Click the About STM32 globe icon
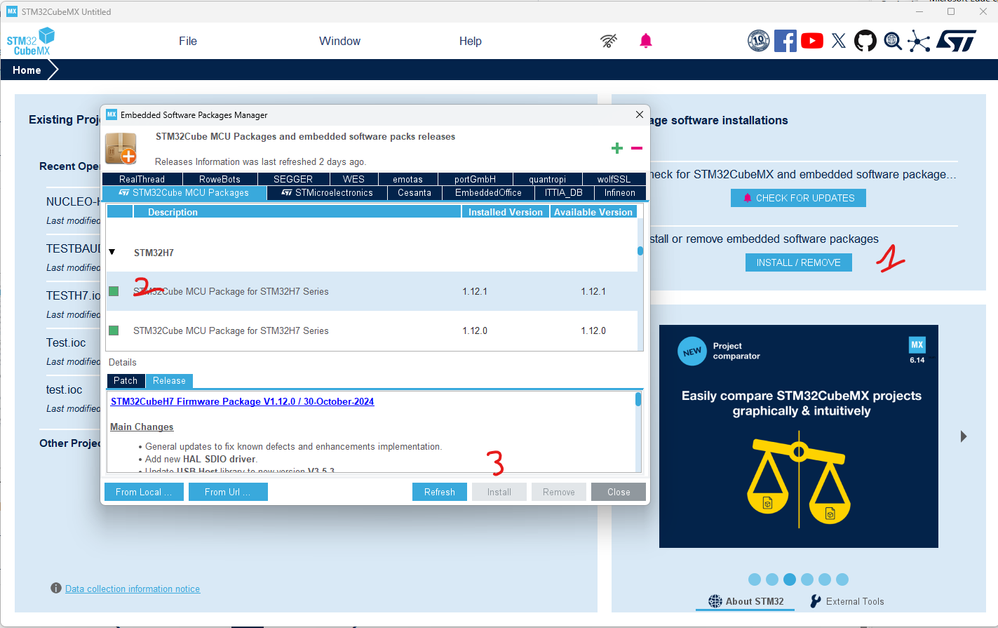The height and width of the screenshot is (628, 998). [x=715, y=601]
